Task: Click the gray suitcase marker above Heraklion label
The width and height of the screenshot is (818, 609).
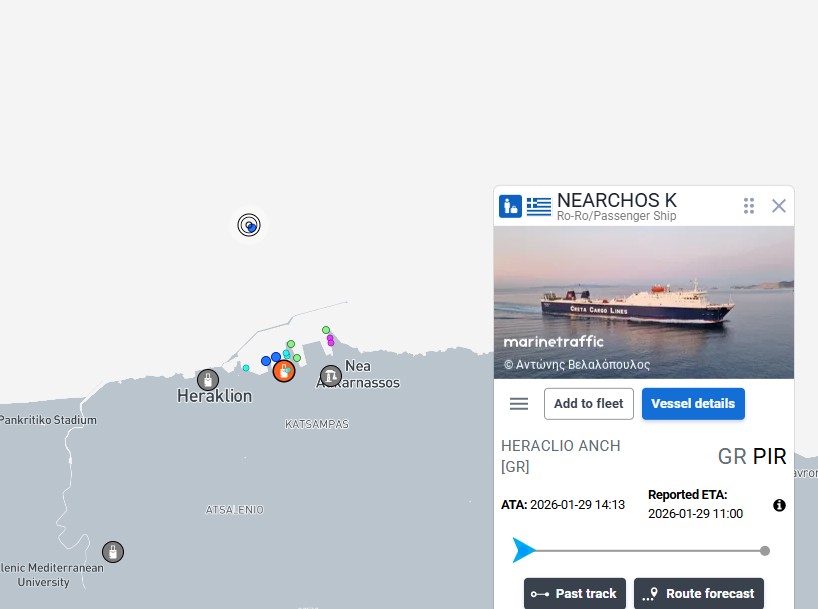Action: point(208,380)
